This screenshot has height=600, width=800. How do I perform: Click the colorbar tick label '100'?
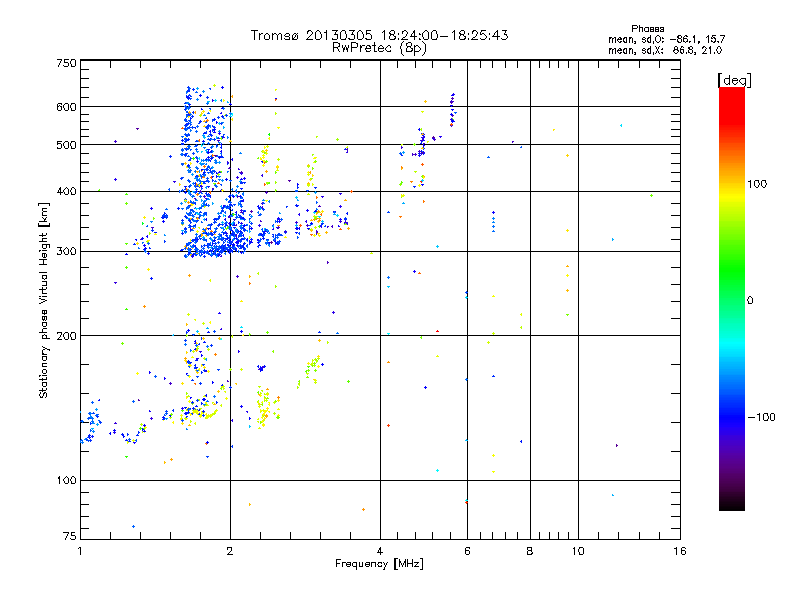coord(757,184)
